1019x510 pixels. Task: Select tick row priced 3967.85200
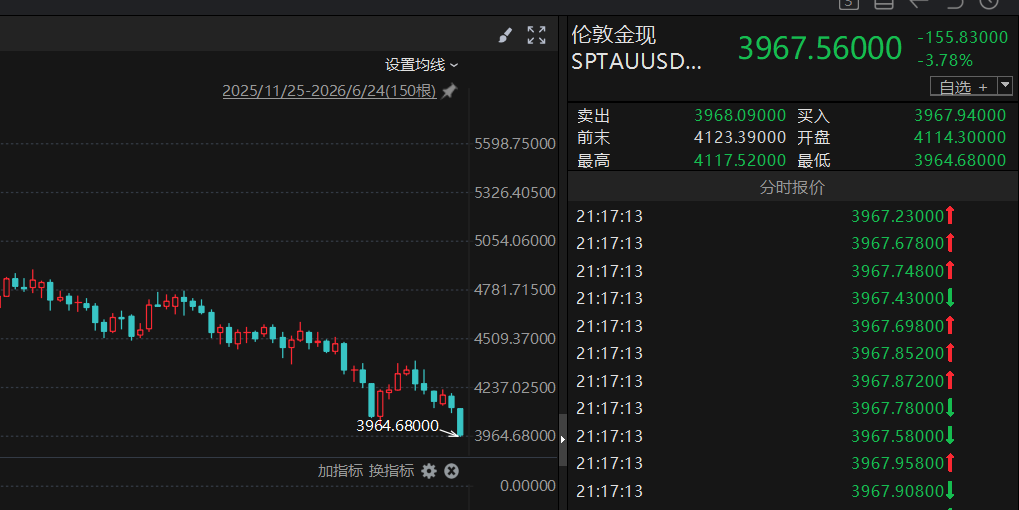(x=793, y=353)
